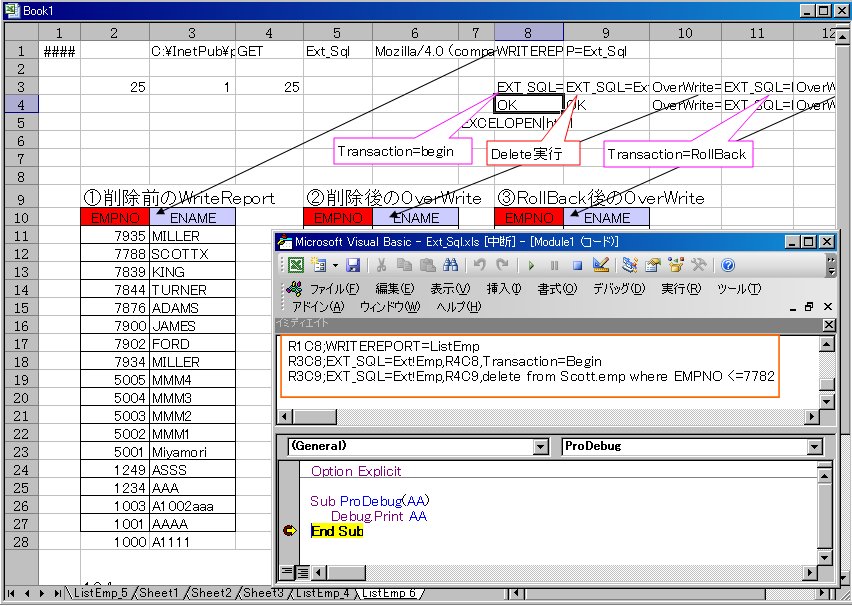
Task: Click the first-sheet tab navigation arrow
Action: (11, 593)
